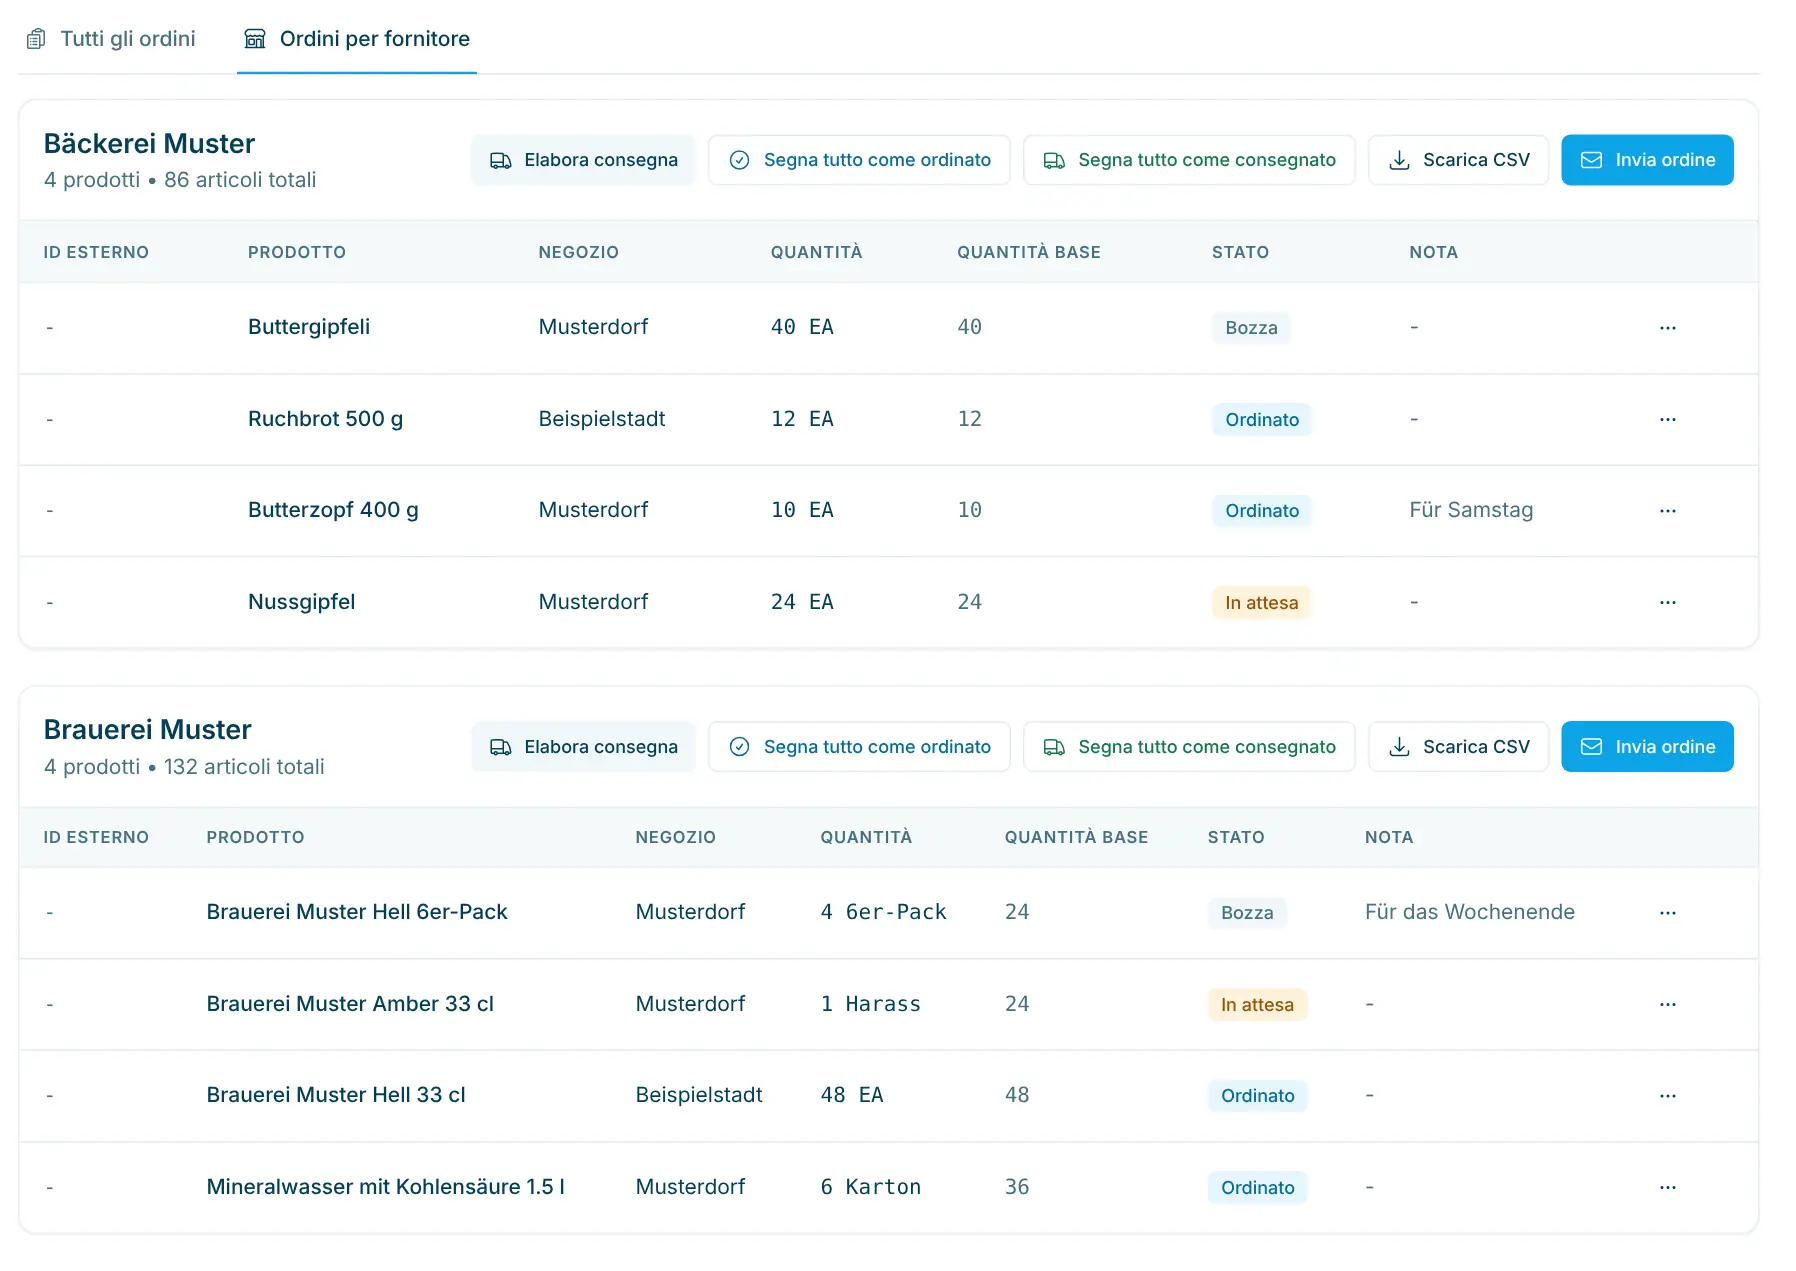Click Elabora consegna for Brauerei Muster

tap(583, 747)
